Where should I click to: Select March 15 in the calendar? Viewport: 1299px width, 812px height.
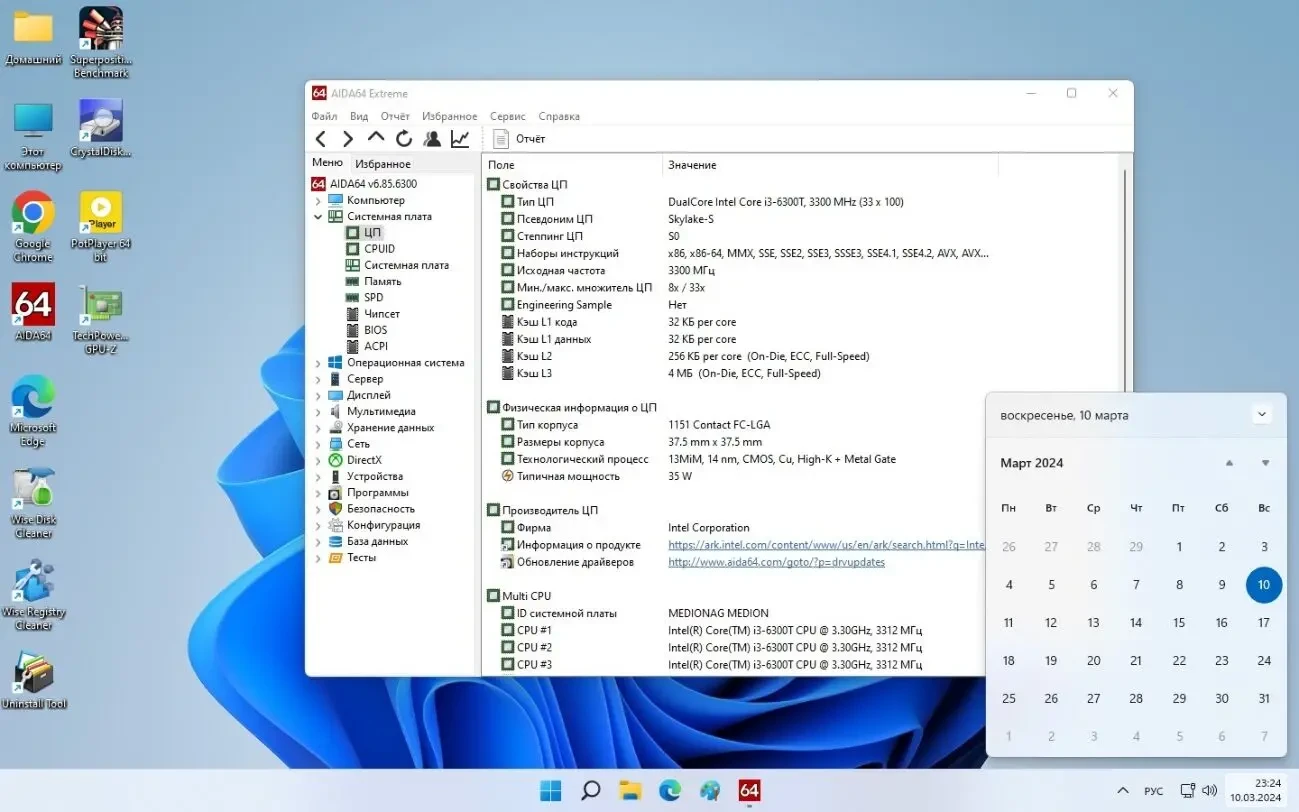tap(1179, 623)
